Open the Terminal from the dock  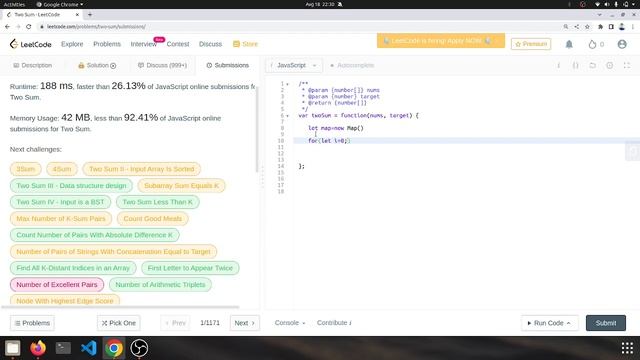click(63, 348)
